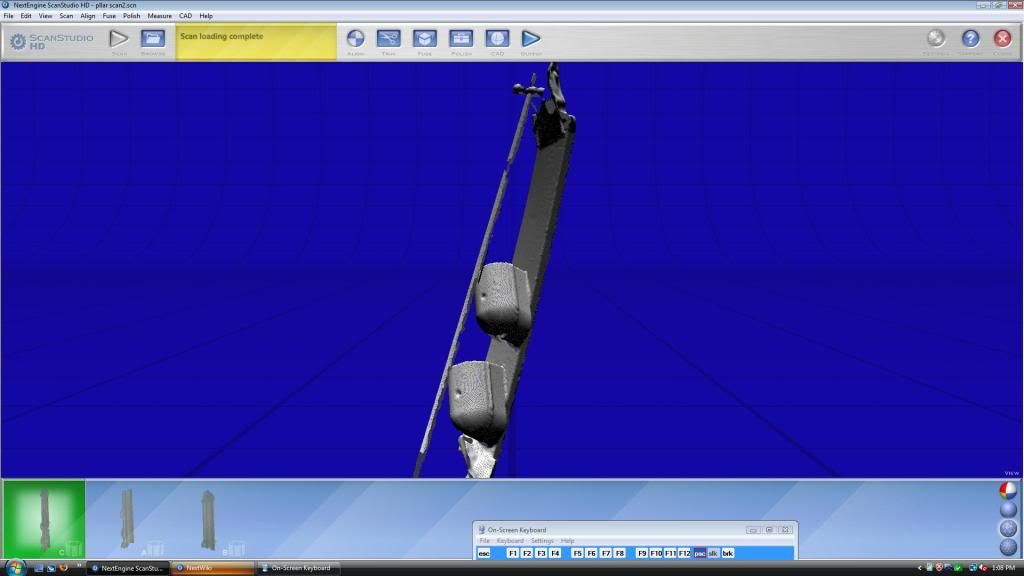Image resolution: width=1024 pixels, height=576 pixels.
Task: Open the Align menu
Action: coord(88,16)
